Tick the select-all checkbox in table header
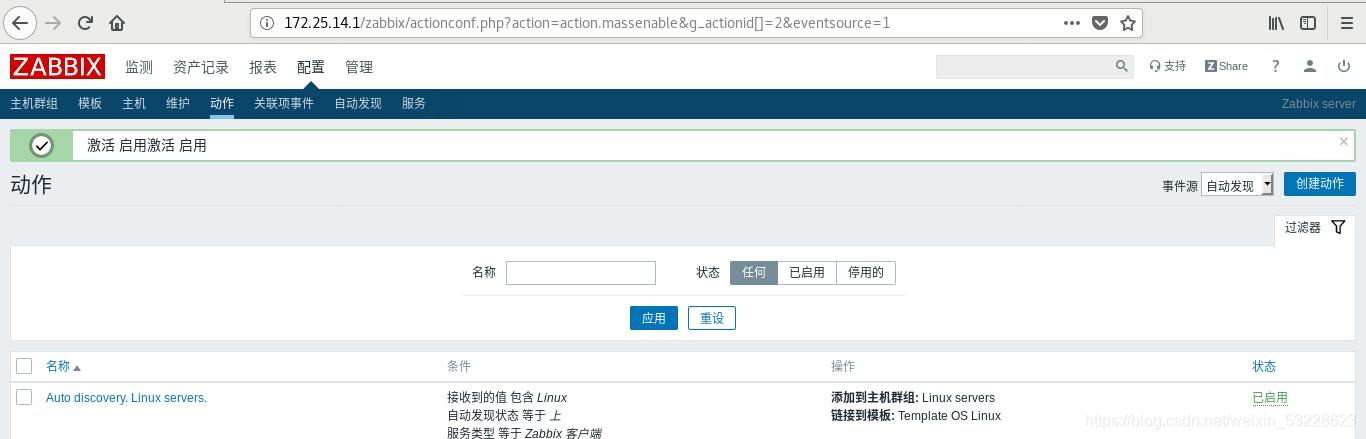 coord(24,366)
